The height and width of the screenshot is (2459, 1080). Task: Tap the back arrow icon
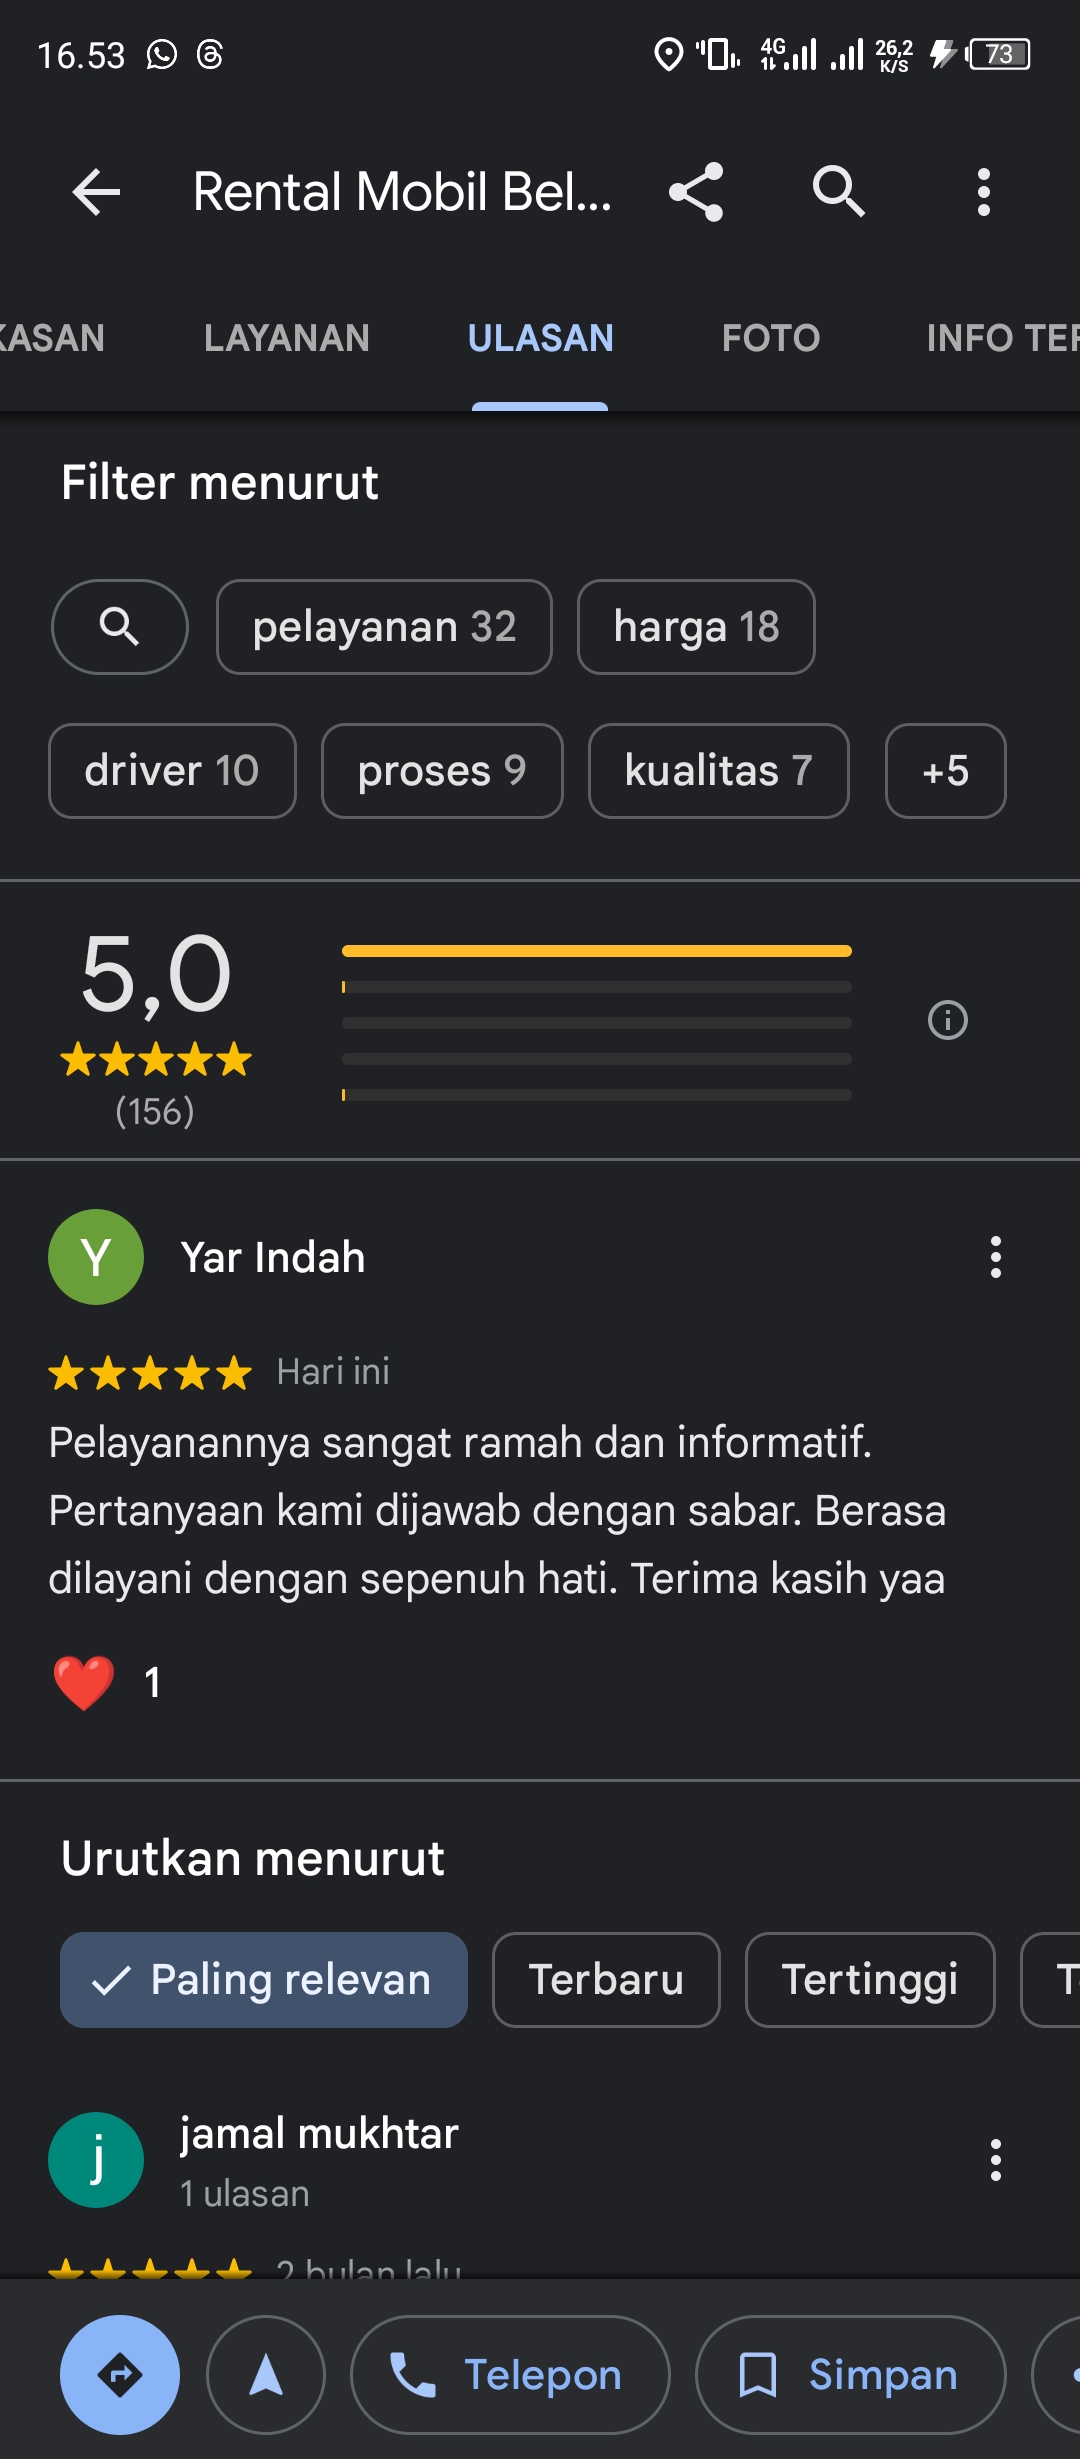click(96, 191)
